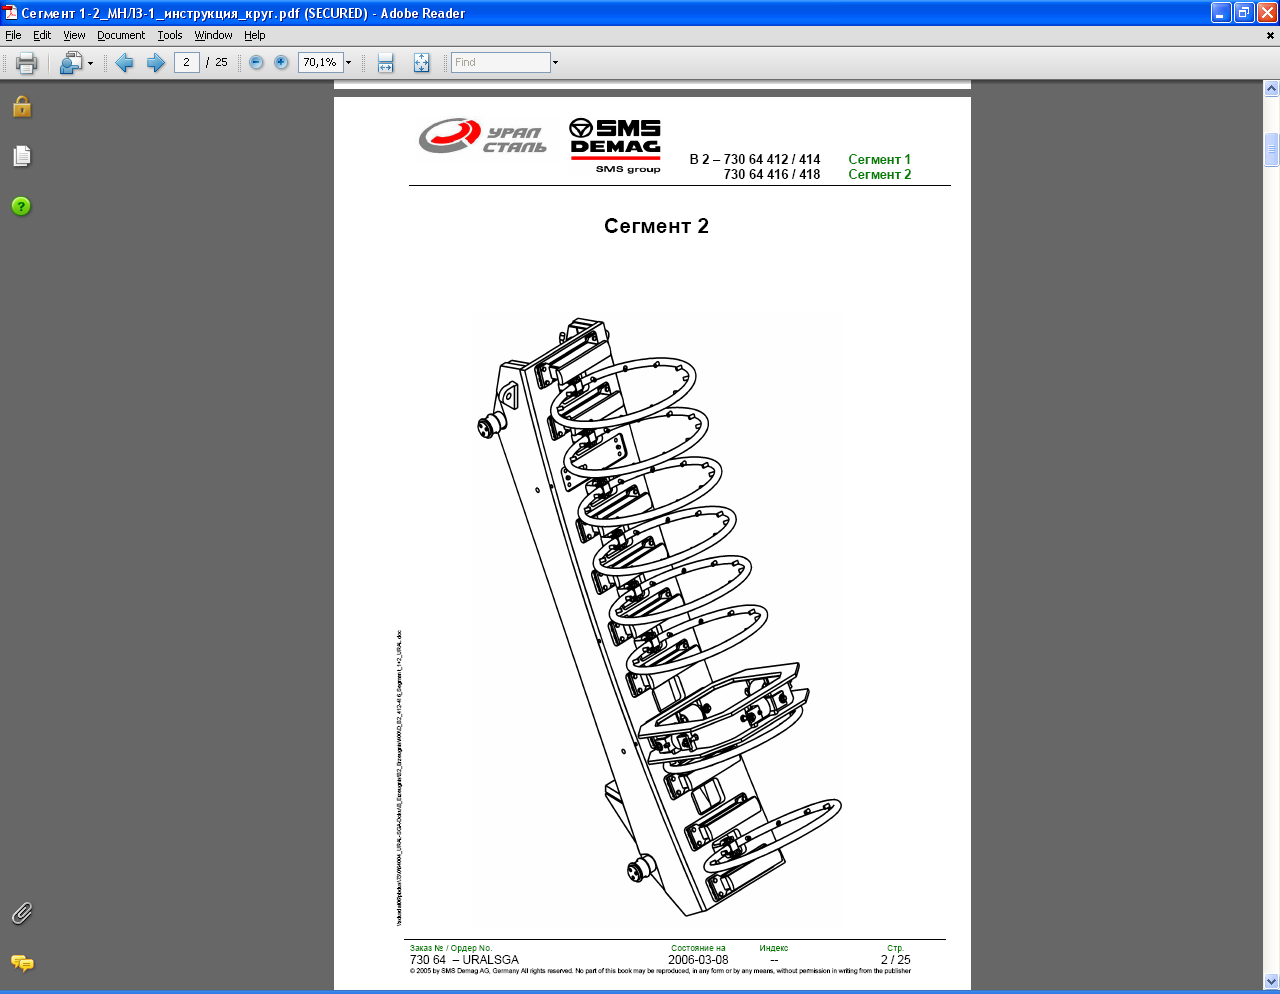Click the green help question icon

click(21, 206)
